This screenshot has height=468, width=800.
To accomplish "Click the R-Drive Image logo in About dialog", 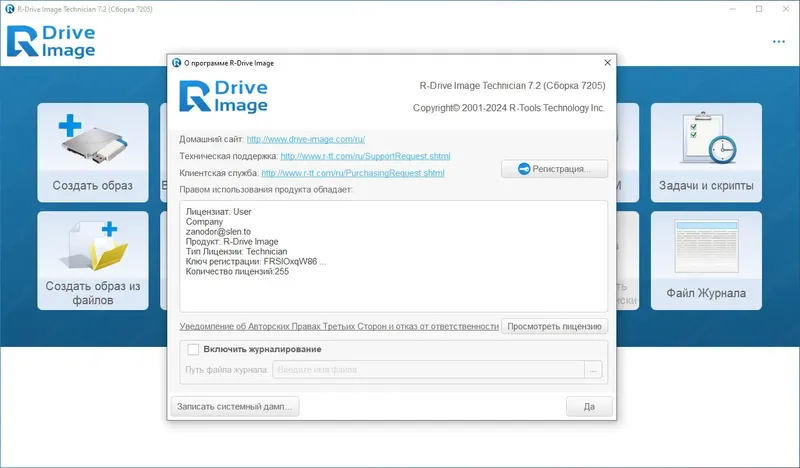I will (223, 96).
